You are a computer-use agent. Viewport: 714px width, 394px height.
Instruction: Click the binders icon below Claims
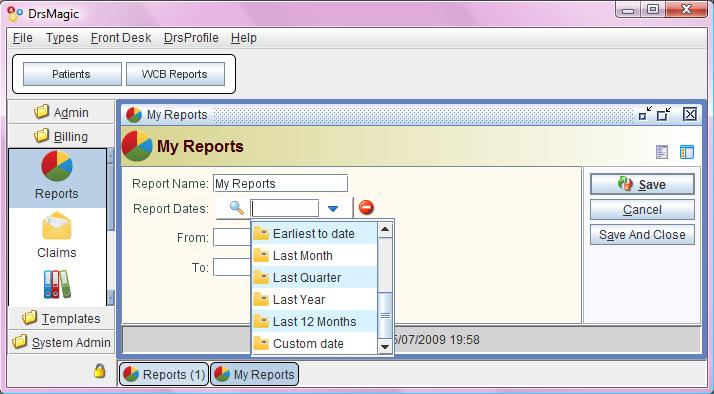(x=57, y=284)
